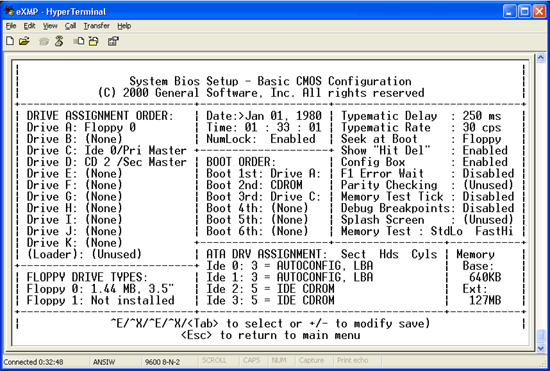Click the Typematic Rate '30 cps' value
The width and height of the screenshot is (550, 371).
click(482, 128)
